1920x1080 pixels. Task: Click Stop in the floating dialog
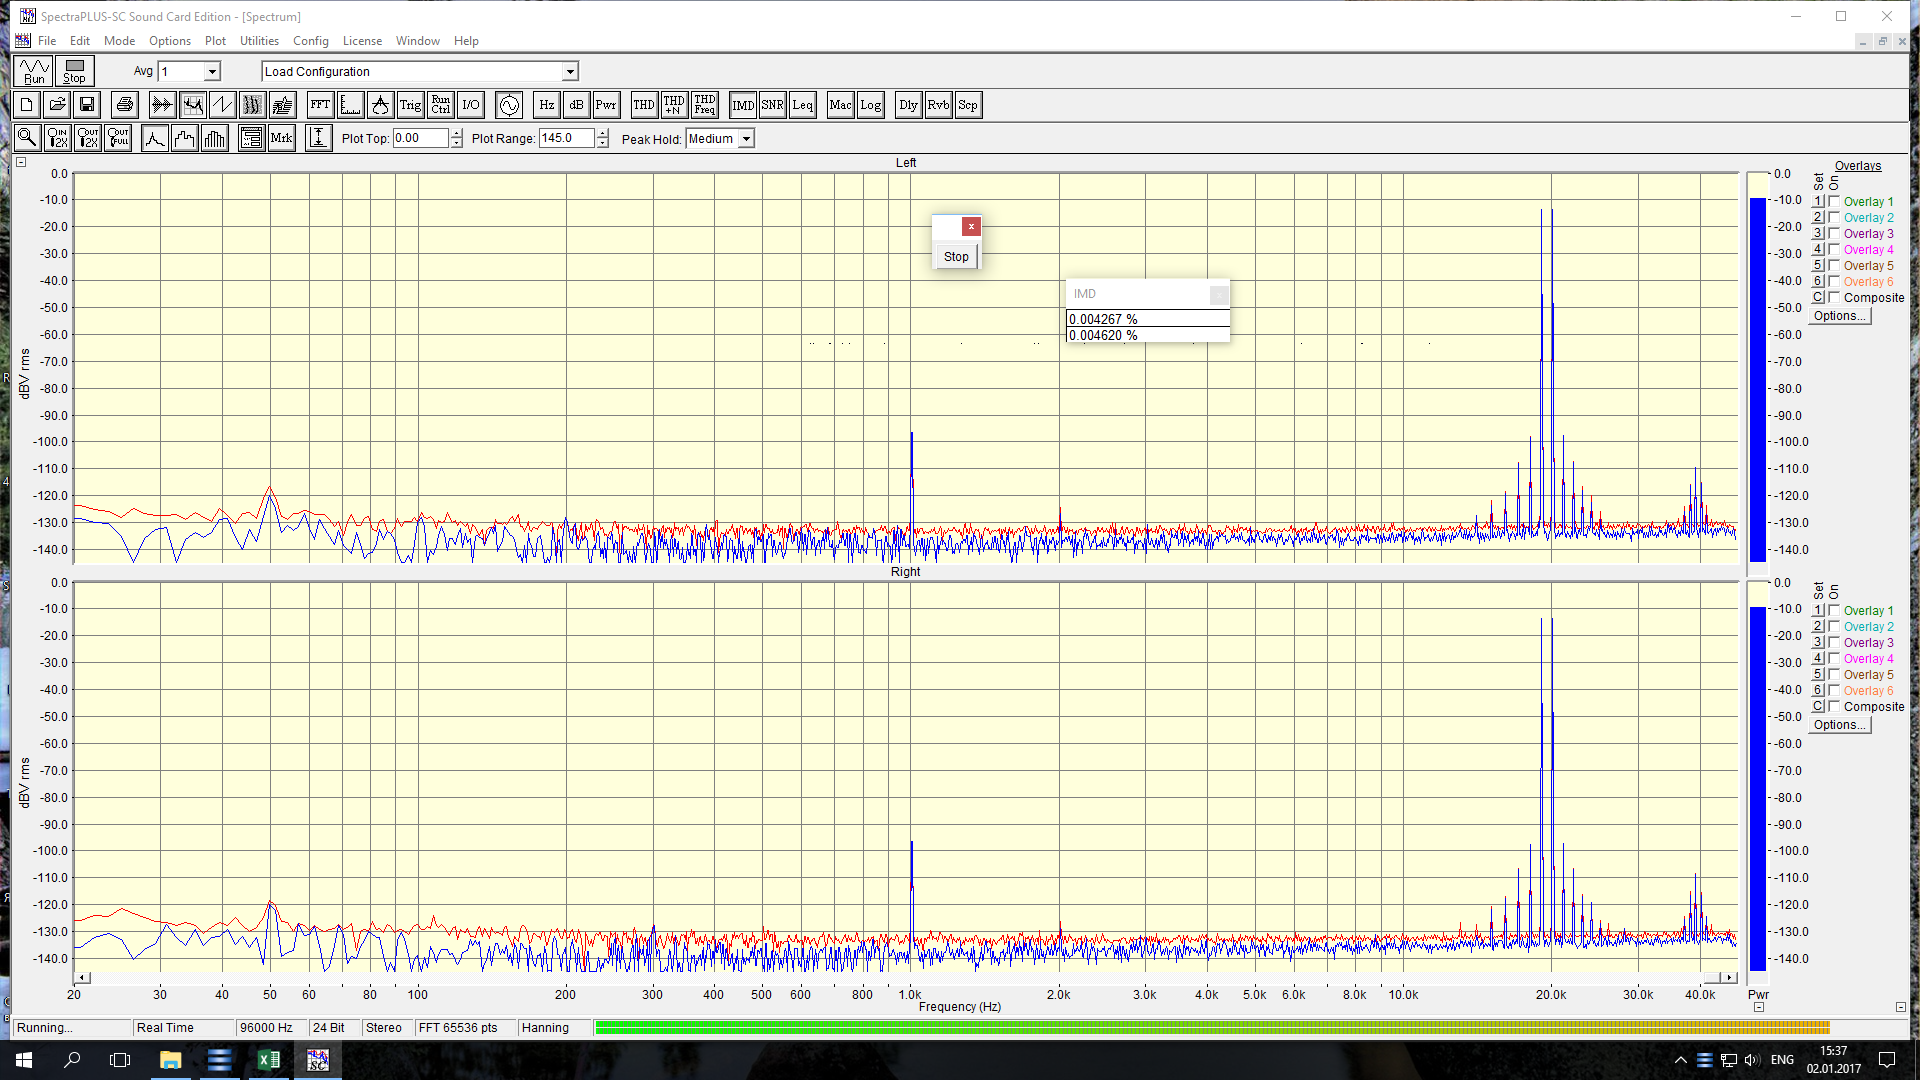tap(956, 257)
